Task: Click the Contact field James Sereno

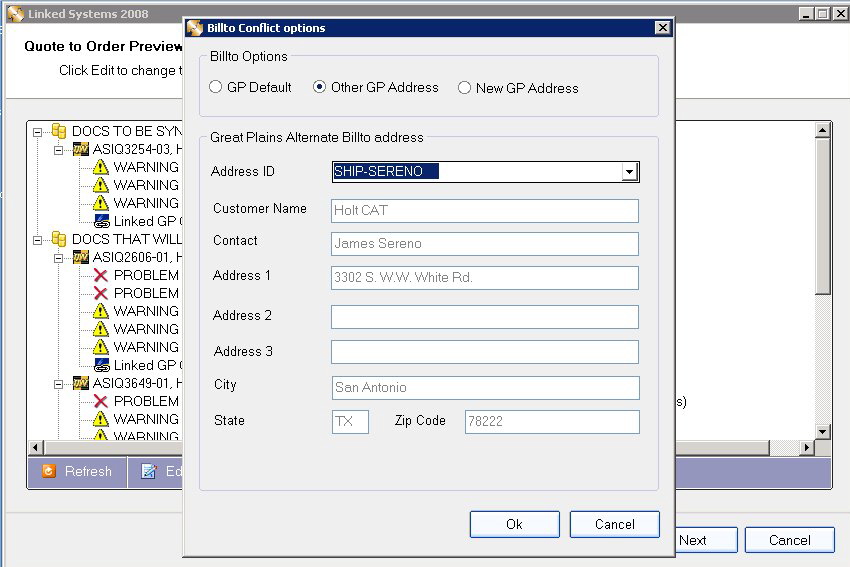Action: pyautogui.click(x=485, y=244)
